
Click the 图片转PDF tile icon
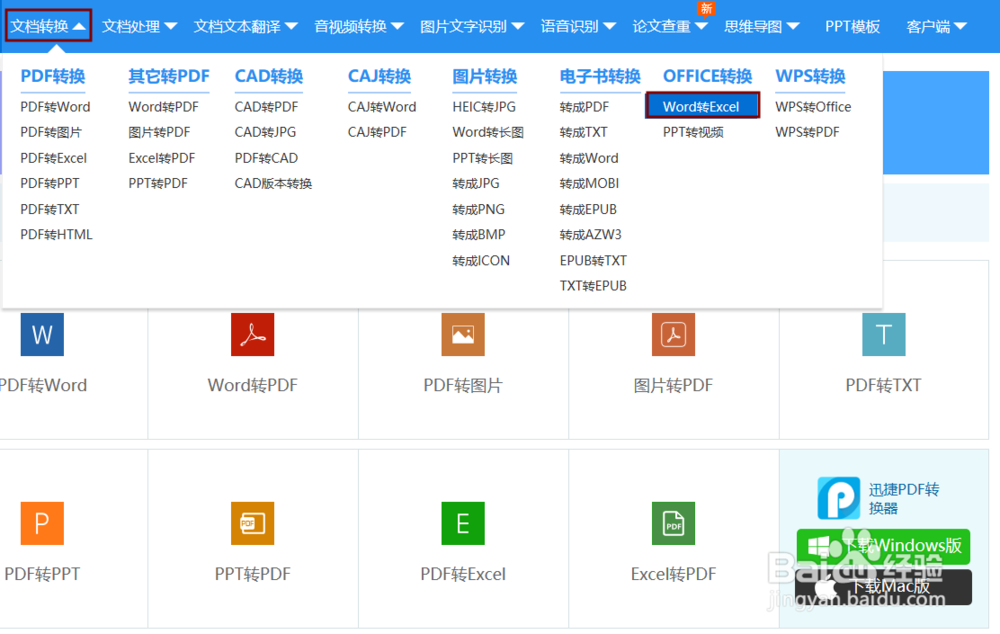(x=673, y=334)
